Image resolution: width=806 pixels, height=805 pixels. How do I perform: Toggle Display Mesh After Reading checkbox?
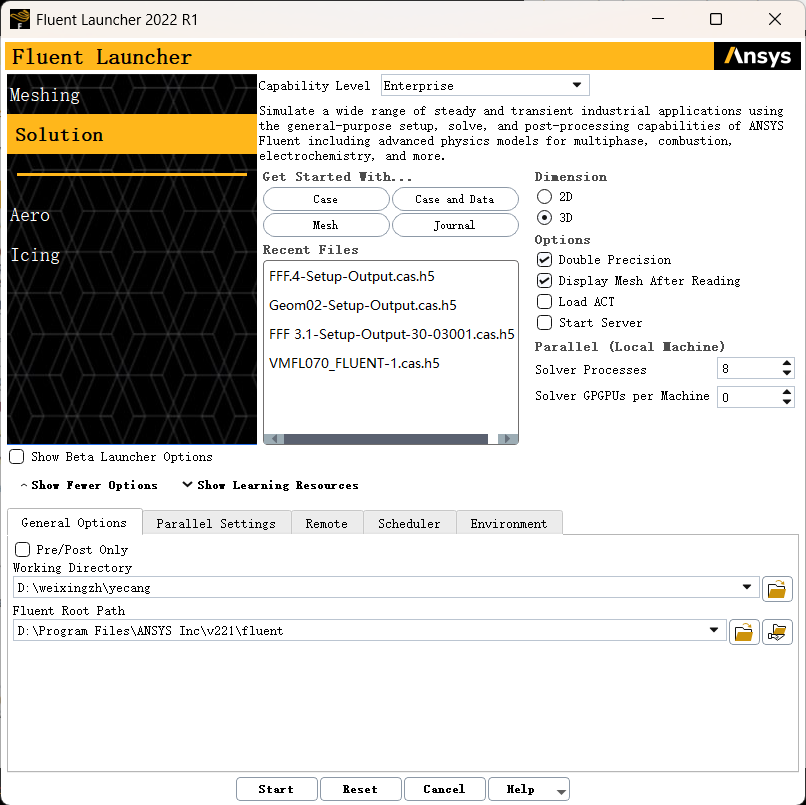click(x=544, y=281)
